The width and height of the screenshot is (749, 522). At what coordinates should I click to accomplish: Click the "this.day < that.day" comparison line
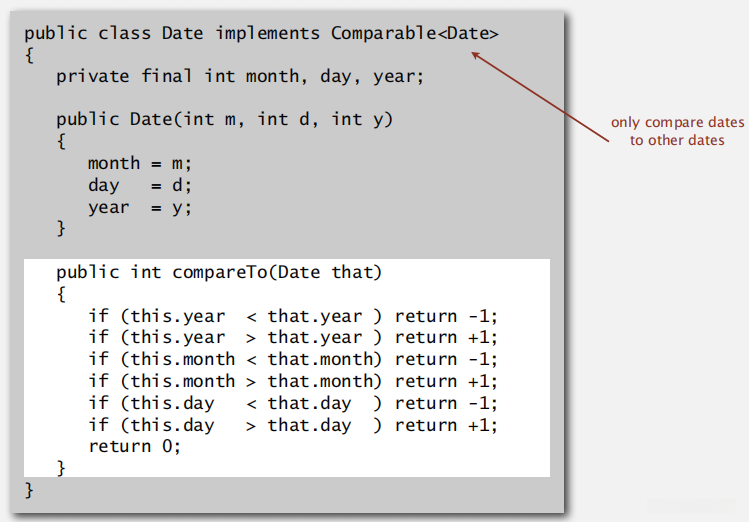[292, 403]
